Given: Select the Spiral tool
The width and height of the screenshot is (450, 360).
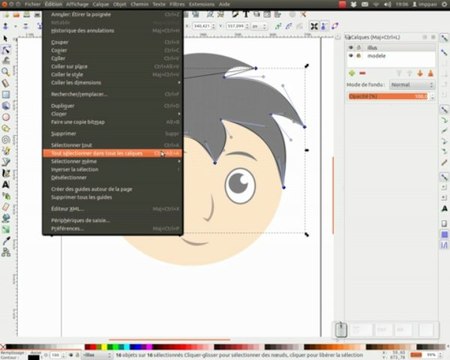Looking at the screenshot, I should click(6, 140).
